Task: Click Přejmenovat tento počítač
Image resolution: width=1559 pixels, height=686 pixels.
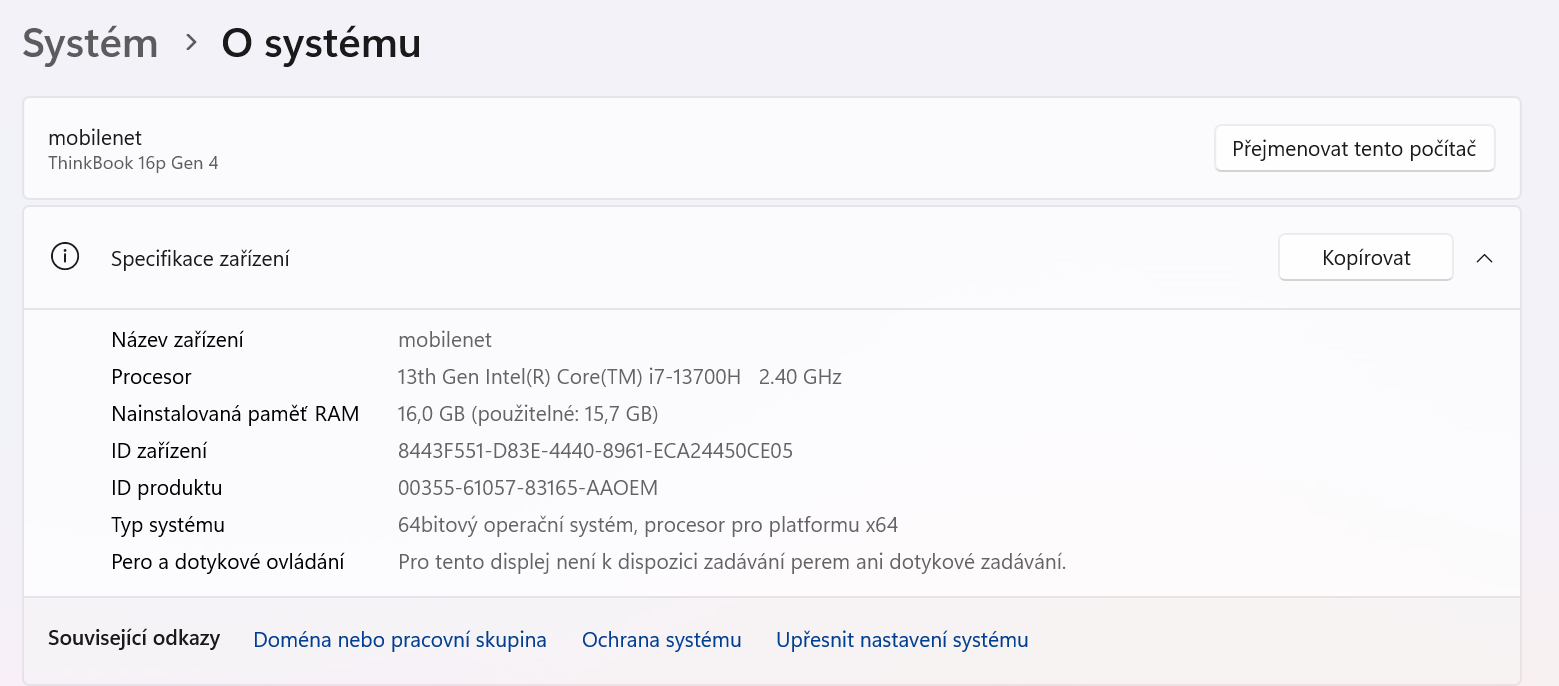Action: [x=1354, y=147]
